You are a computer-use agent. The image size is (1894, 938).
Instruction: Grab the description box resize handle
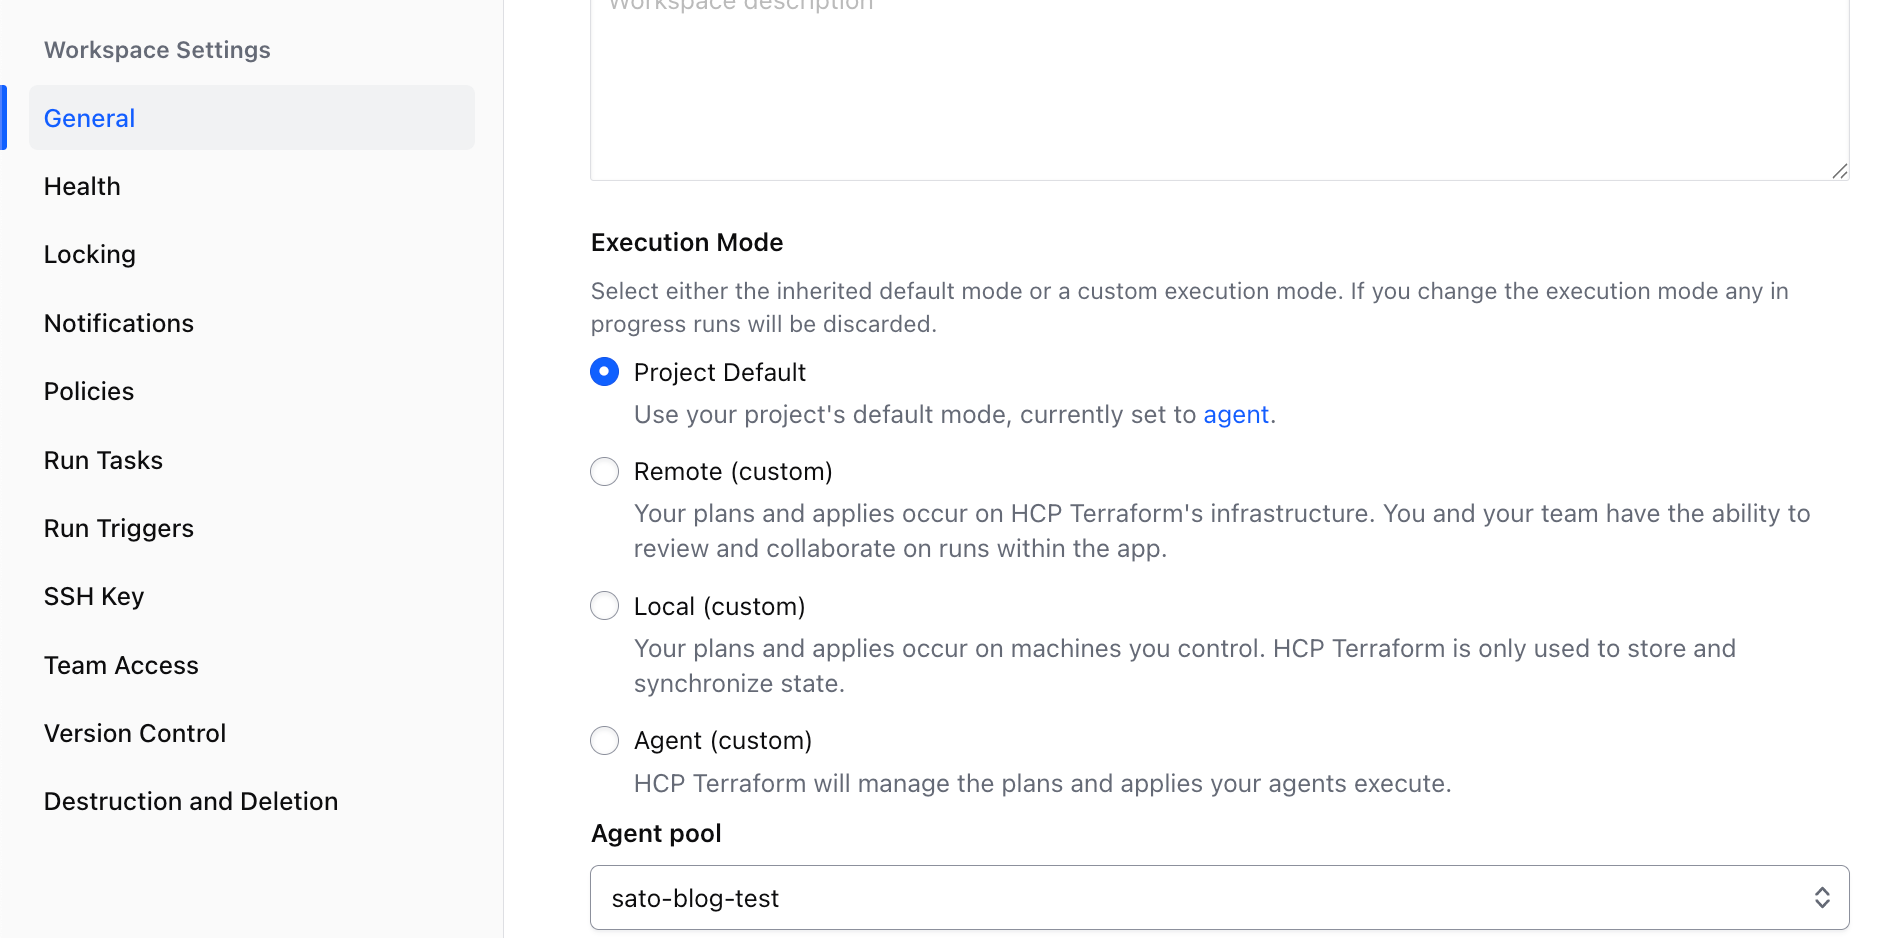pyautogui.click(x=1839, y=171)
